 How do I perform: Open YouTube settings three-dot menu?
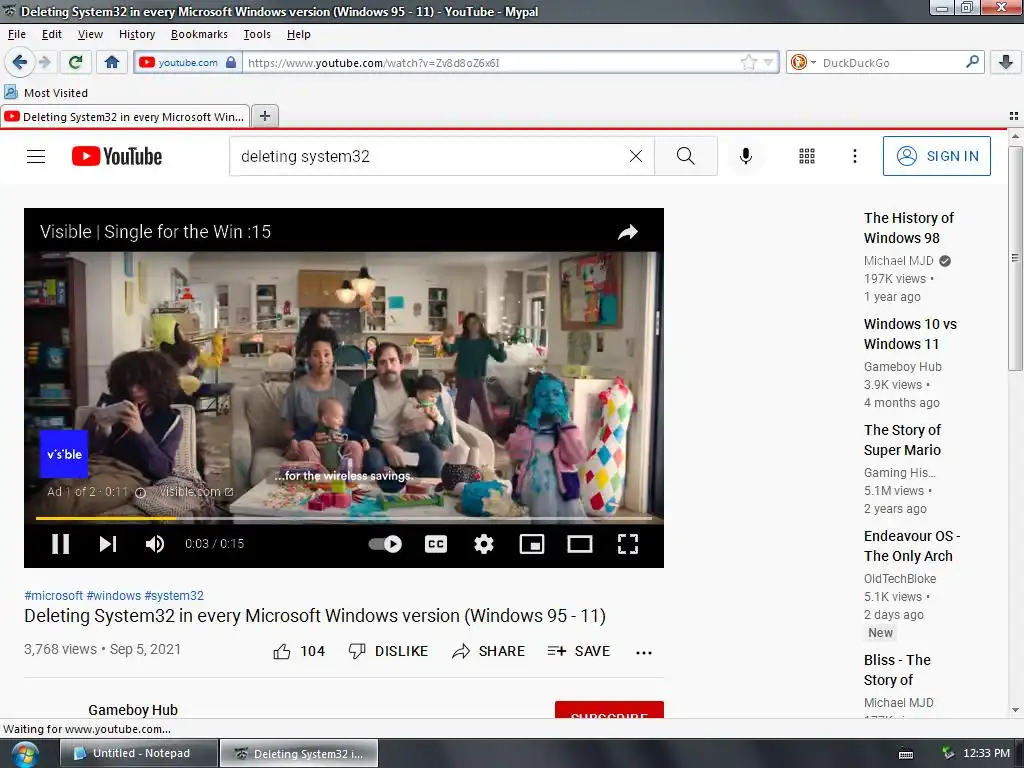pyautogui.click(x=854, y=156)
